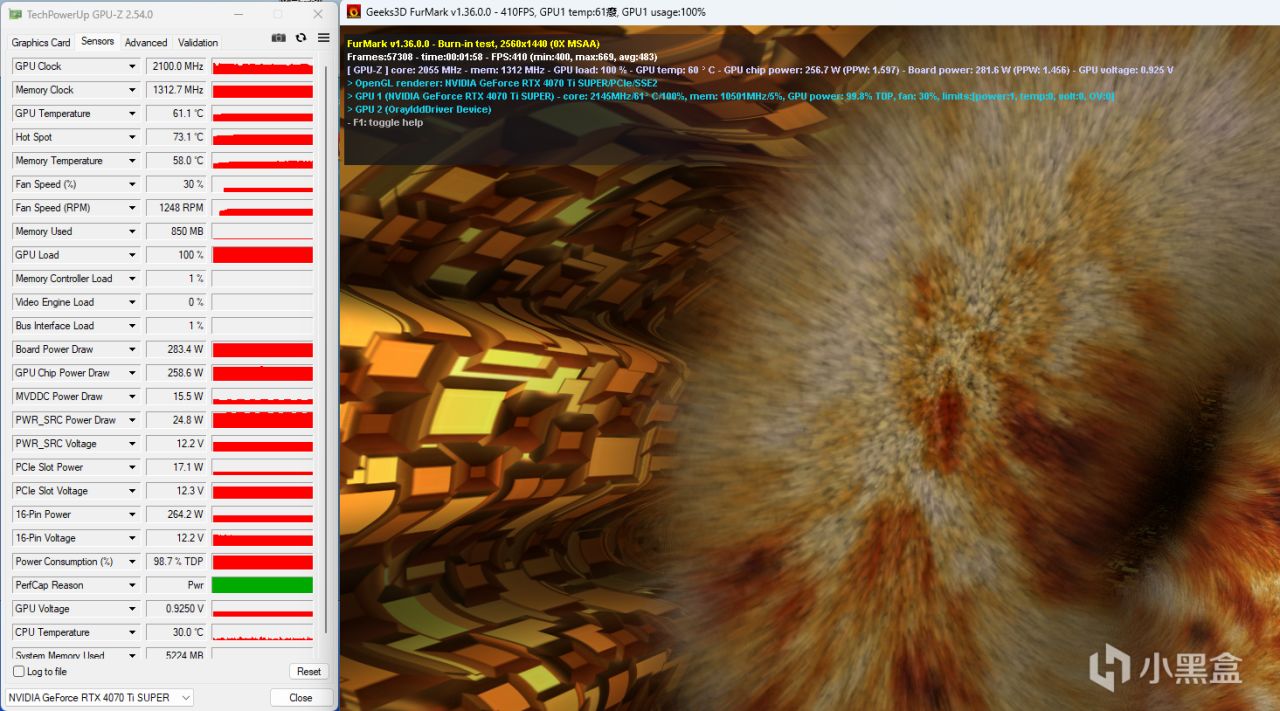The width and height of the screenshot is (1280, 711).
Task: Expand the GPU Load sensor dropdown
Action: pos(132,255)
